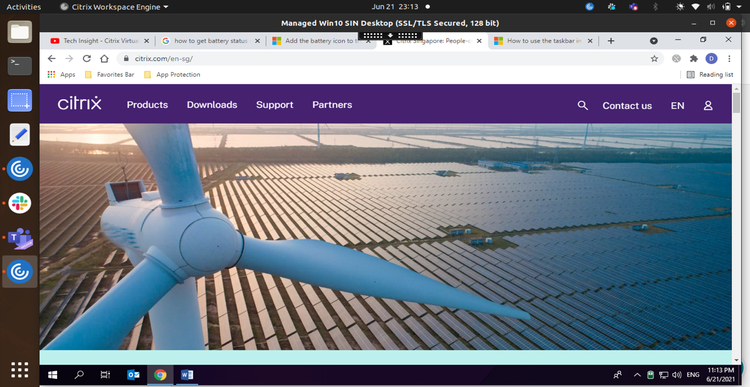750x387 pixels.
Task: Open Chrome's home page button
Action: tap(104, 58)
